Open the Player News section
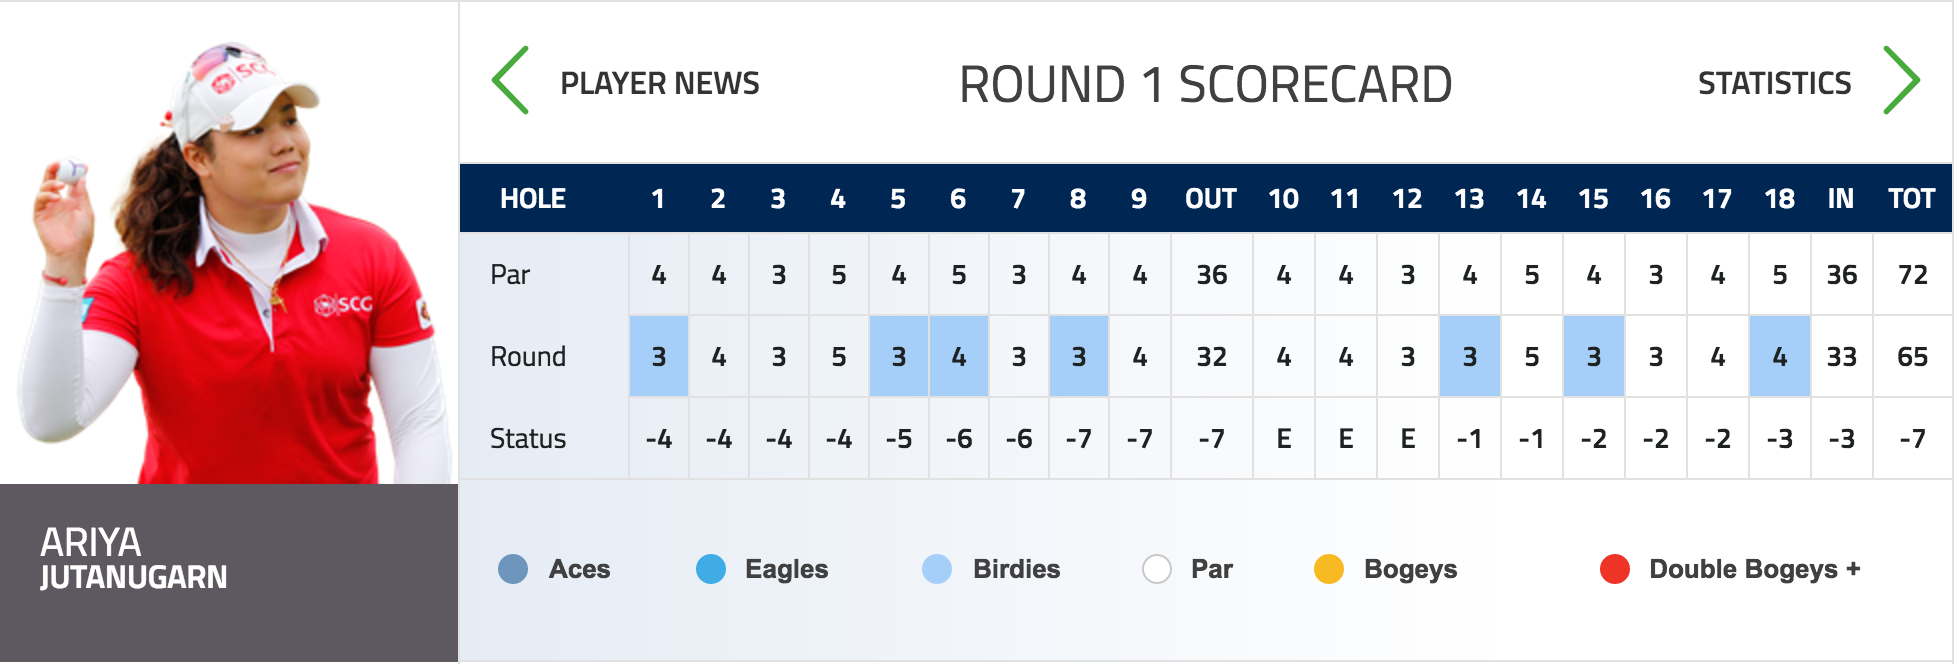This screenshot has width=1958, height=664. pos(660,83)
